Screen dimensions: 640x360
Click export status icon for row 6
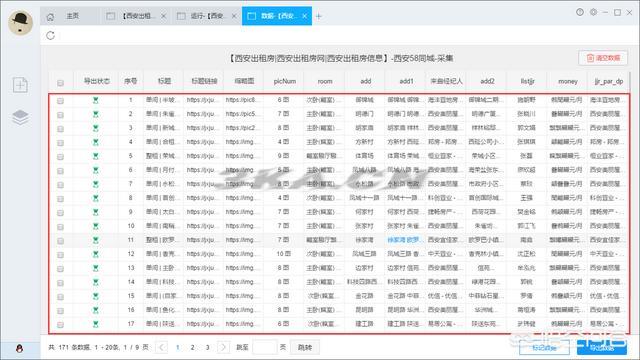pyautogui.click(x=96, y=170)
